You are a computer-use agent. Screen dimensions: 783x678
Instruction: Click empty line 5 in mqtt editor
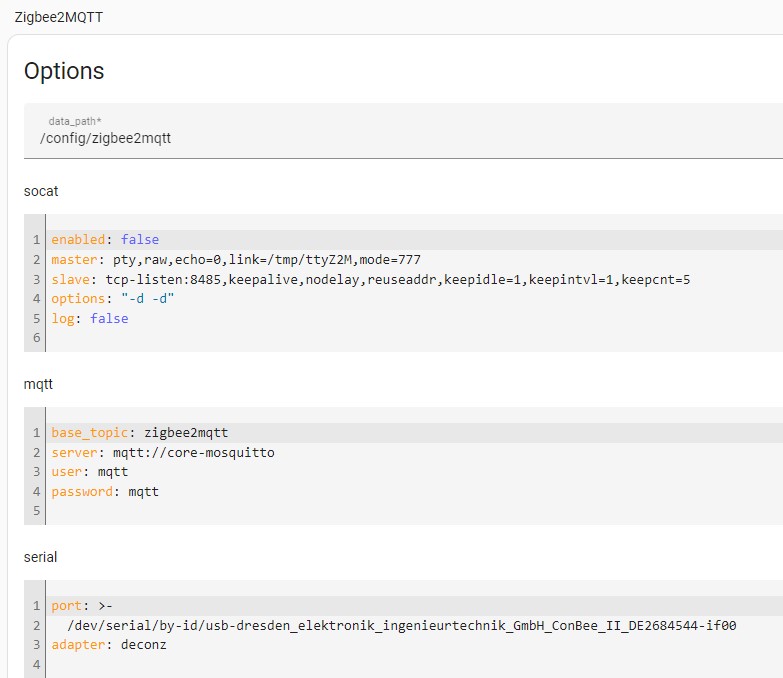414,511
